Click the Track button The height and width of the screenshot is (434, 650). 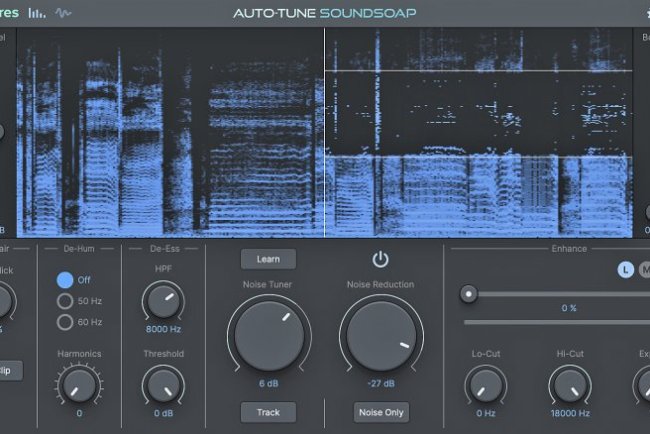(x=268, y=412)
